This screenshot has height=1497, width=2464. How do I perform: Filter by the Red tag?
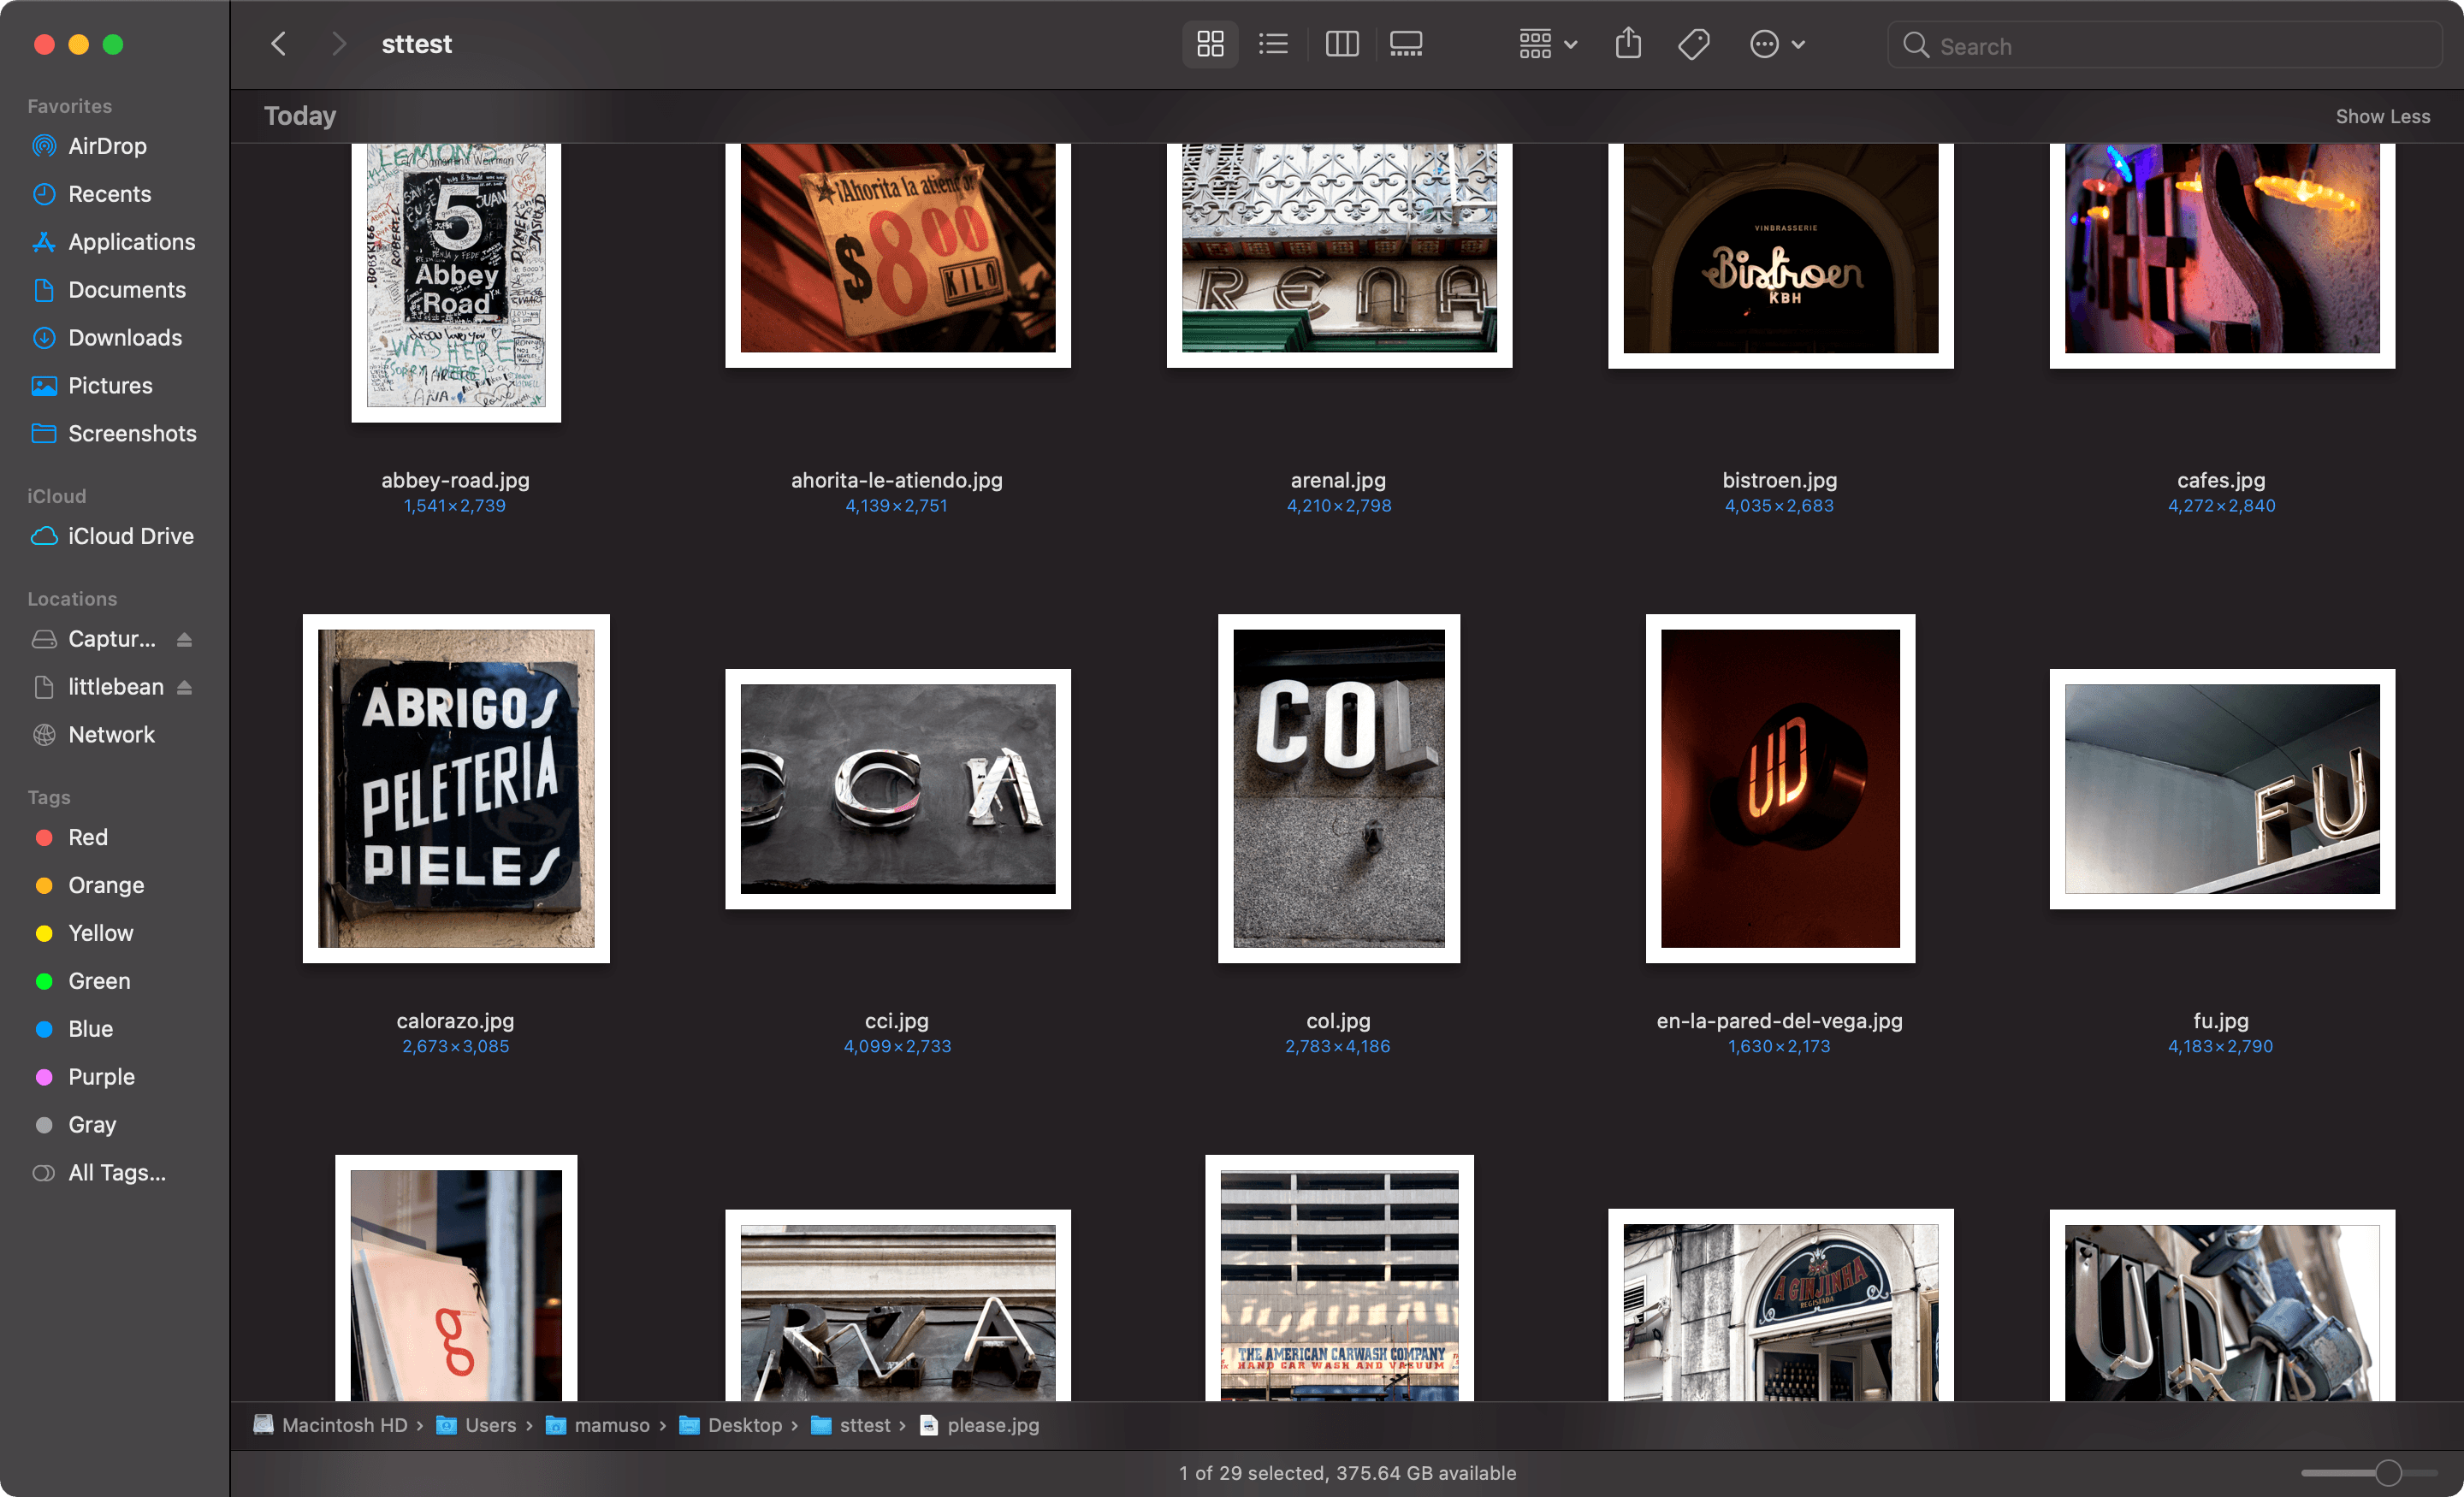88,837
